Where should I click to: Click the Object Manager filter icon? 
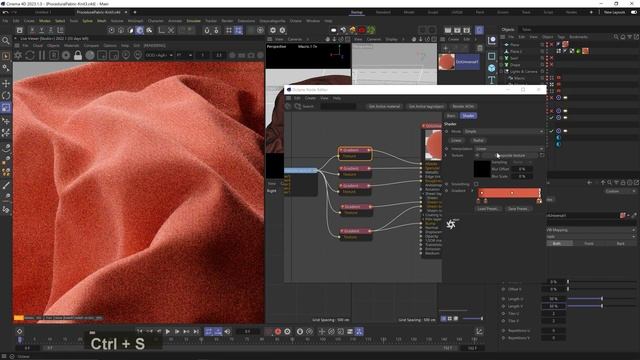tap(629, 37)
